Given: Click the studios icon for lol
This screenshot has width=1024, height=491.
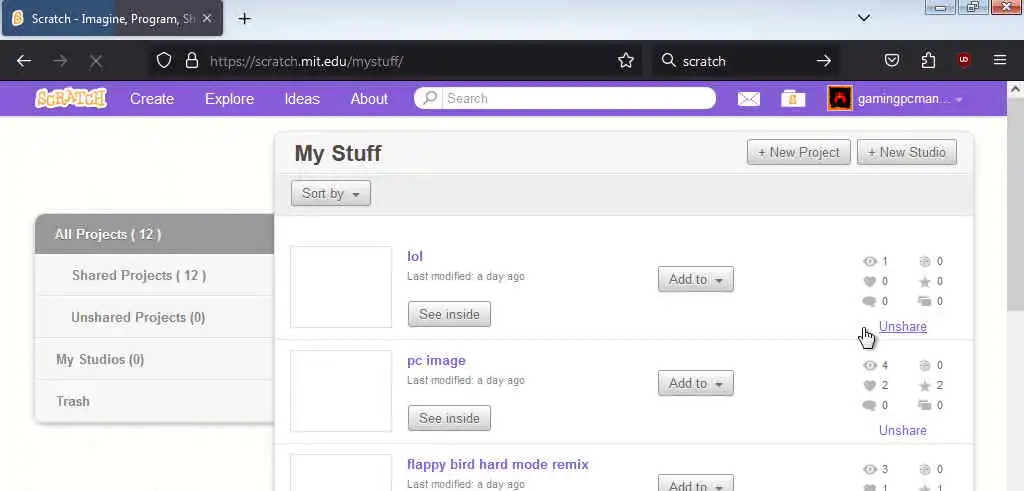Looking at the screenshot, I should click(924, 301).
